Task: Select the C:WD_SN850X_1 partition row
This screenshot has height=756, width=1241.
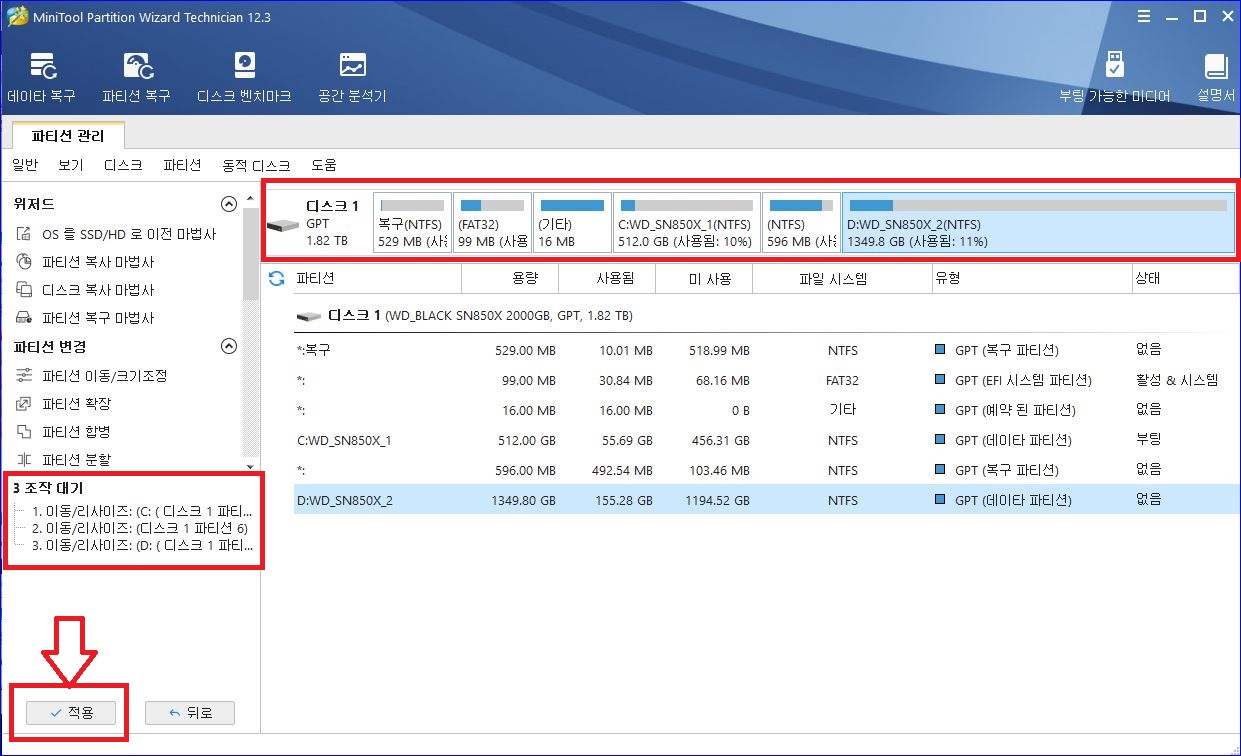Action: pos(766,440)
